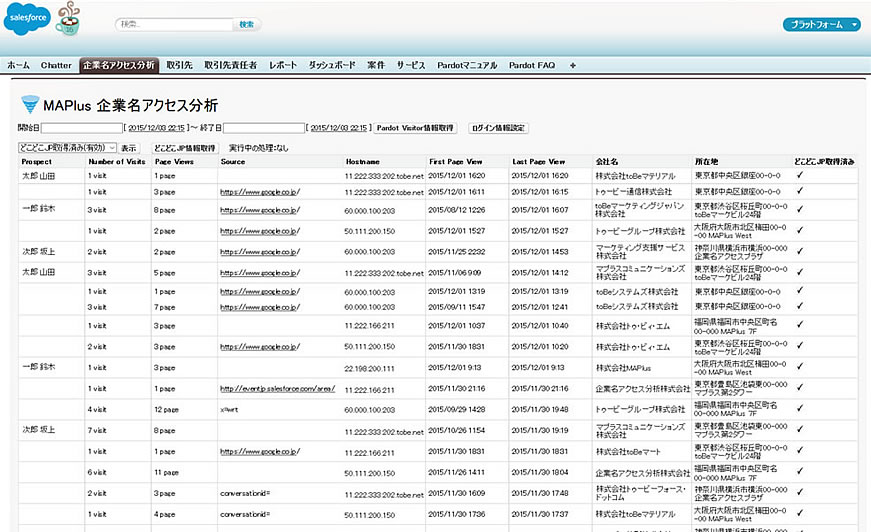The width and height of the screenshot is (871, 532).
Task: Open the レポート tab
Action: (x=283, y=66)
